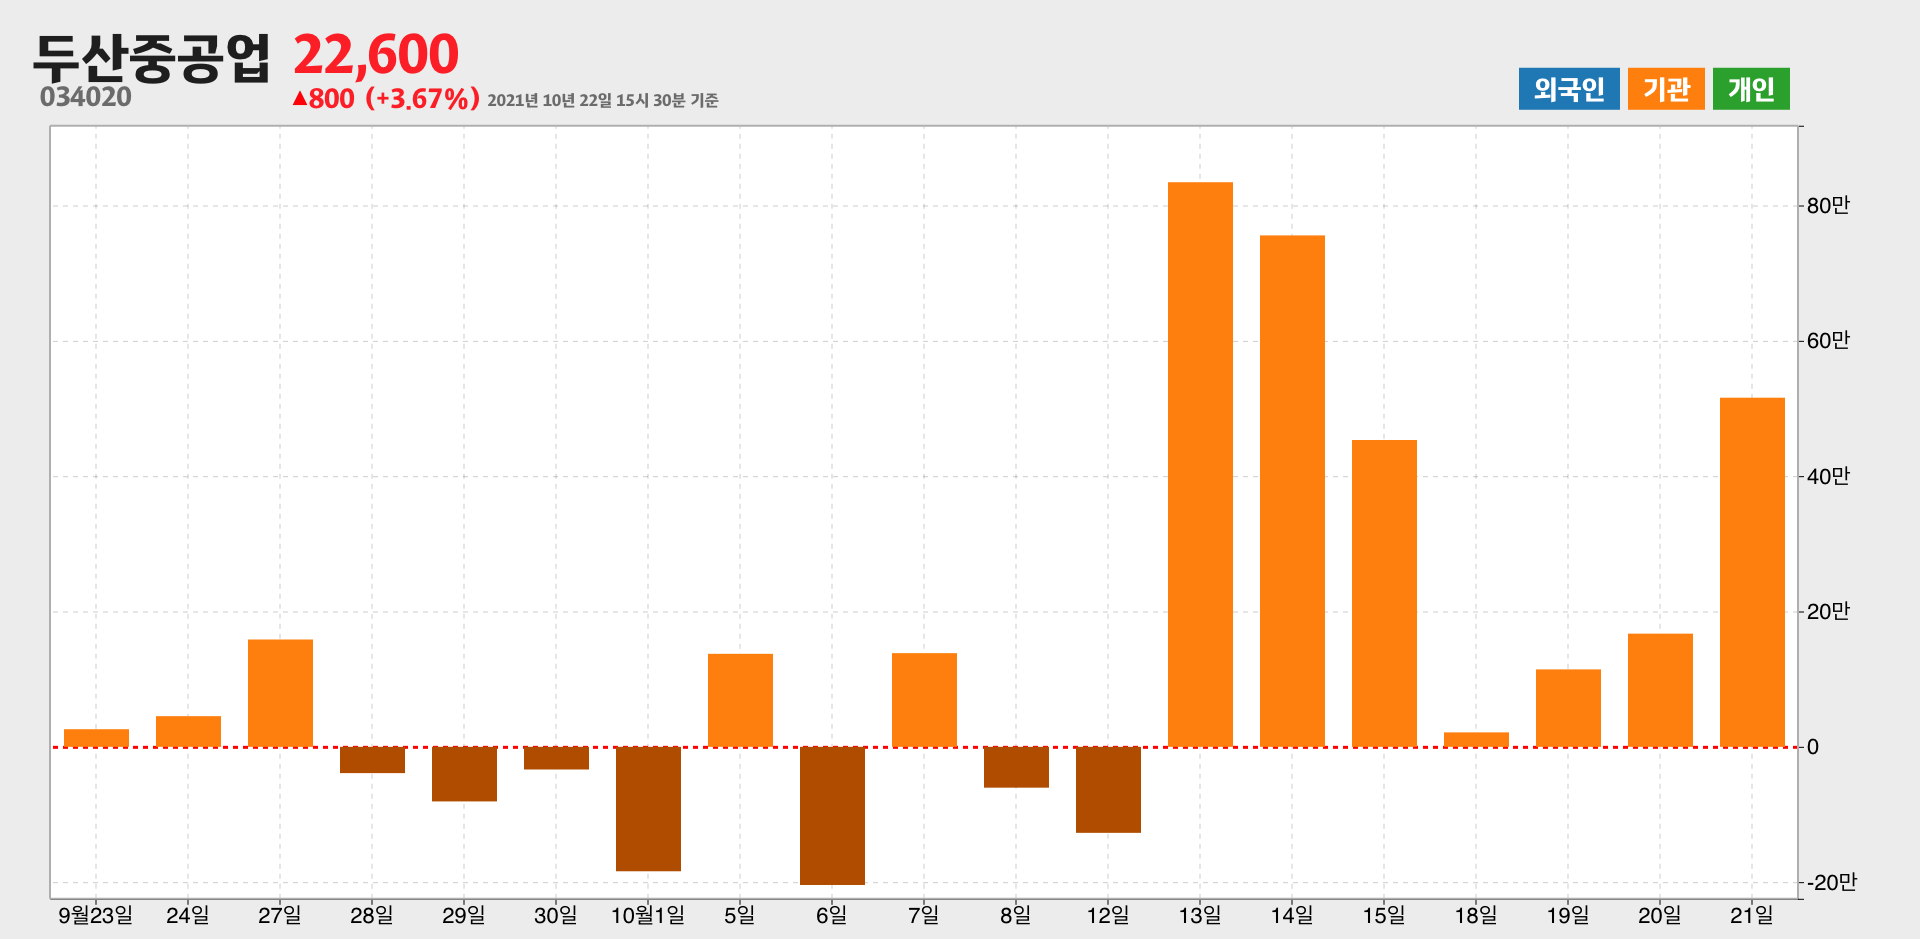Click the 21일 x-axis label
The image size is (1920, 939).
point(1752,915)
